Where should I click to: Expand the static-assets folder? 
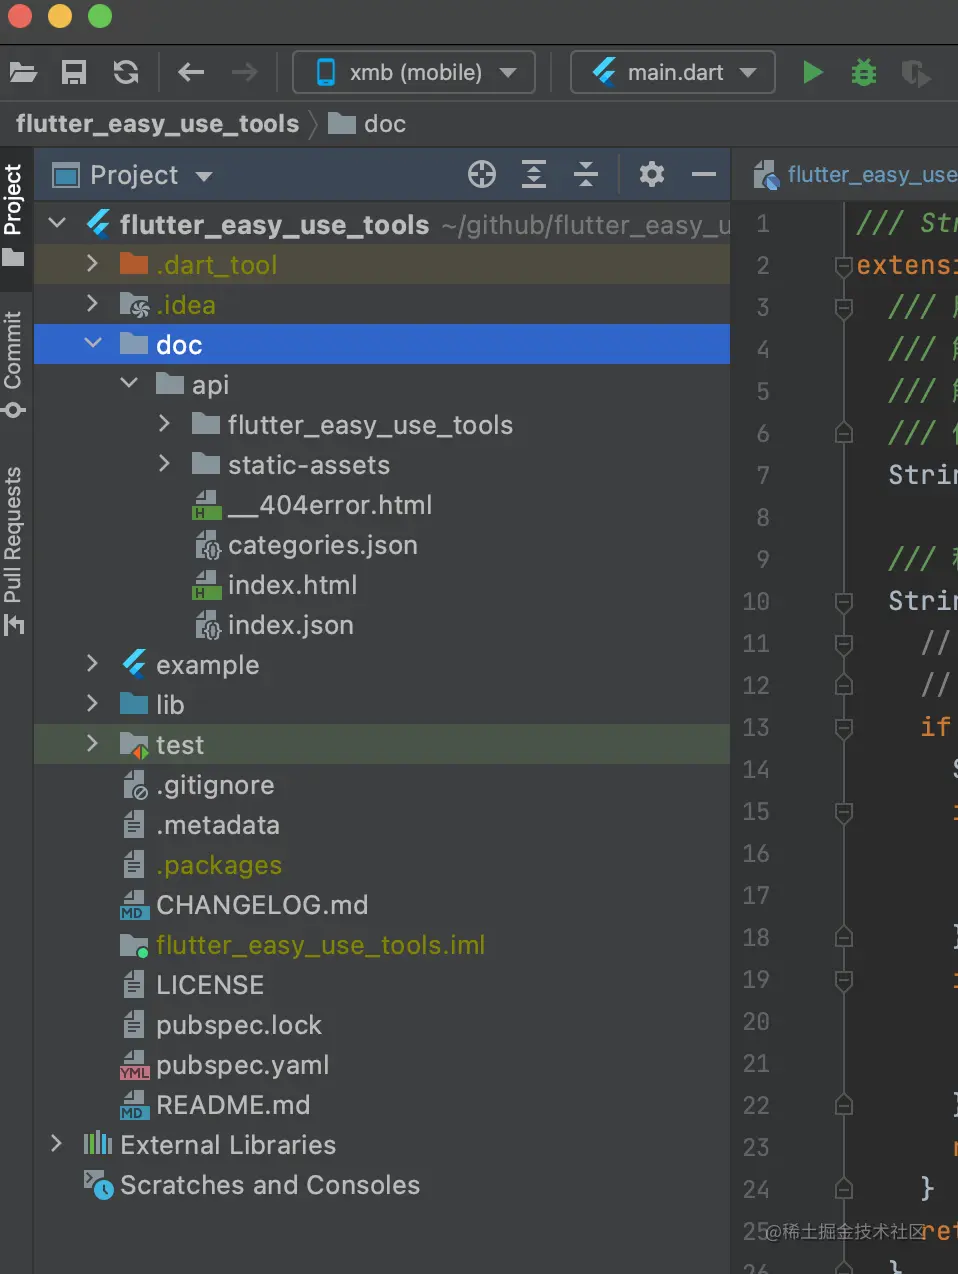(165, 464)
